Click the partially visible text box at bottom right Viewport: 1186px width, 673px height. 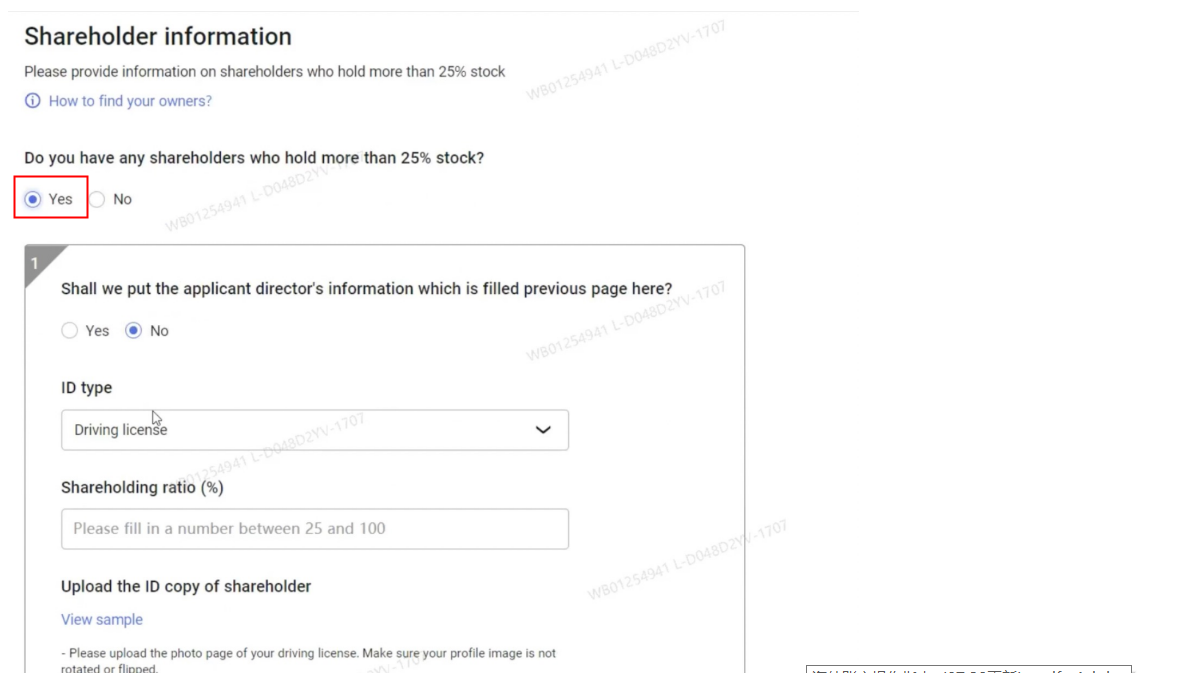pos(968,669)
